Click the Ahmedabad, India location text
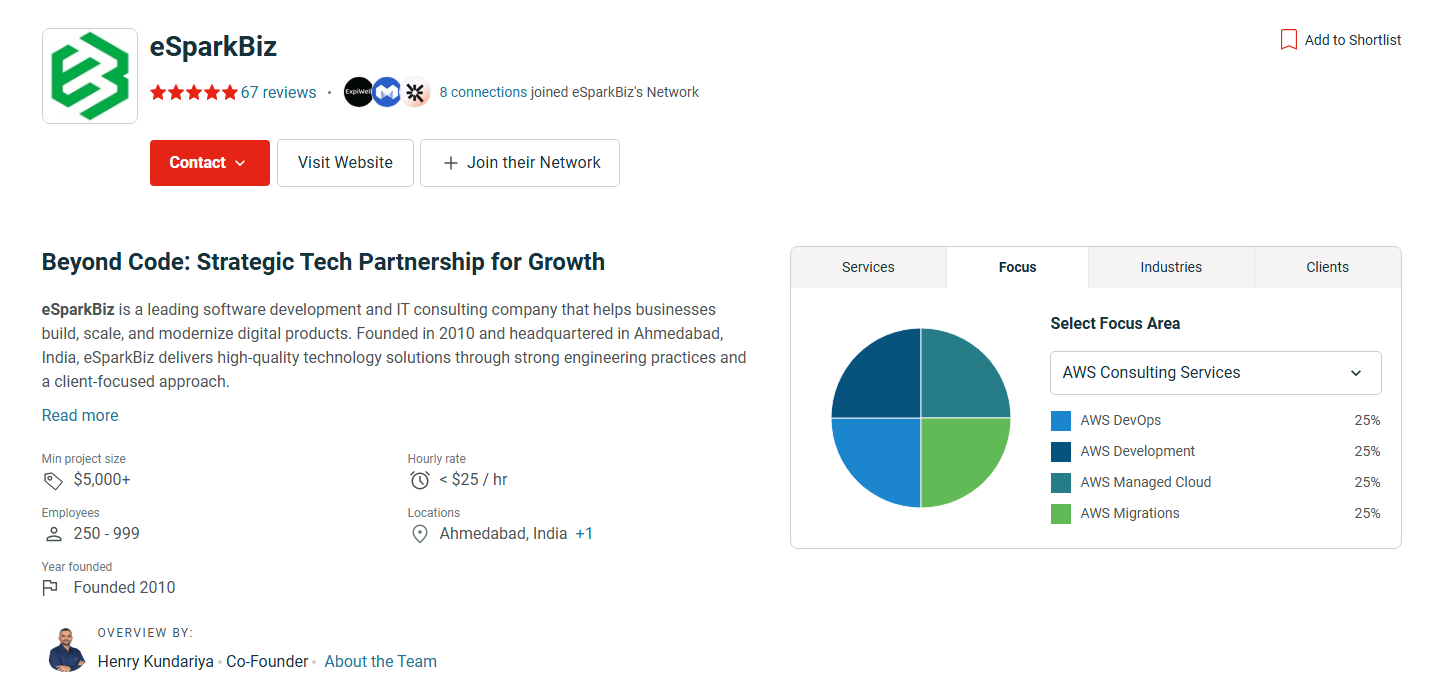Image resolution: width=1447 pixels, height=694 pixels. [x=504, y=534]
